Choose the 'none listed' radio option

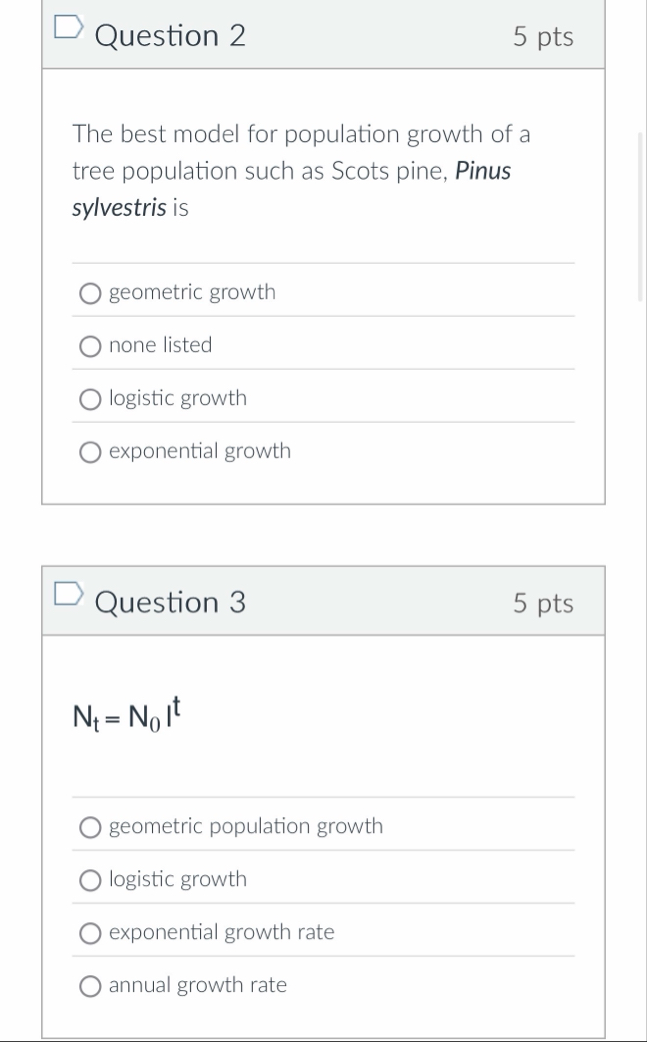click(x=91, y=346)
